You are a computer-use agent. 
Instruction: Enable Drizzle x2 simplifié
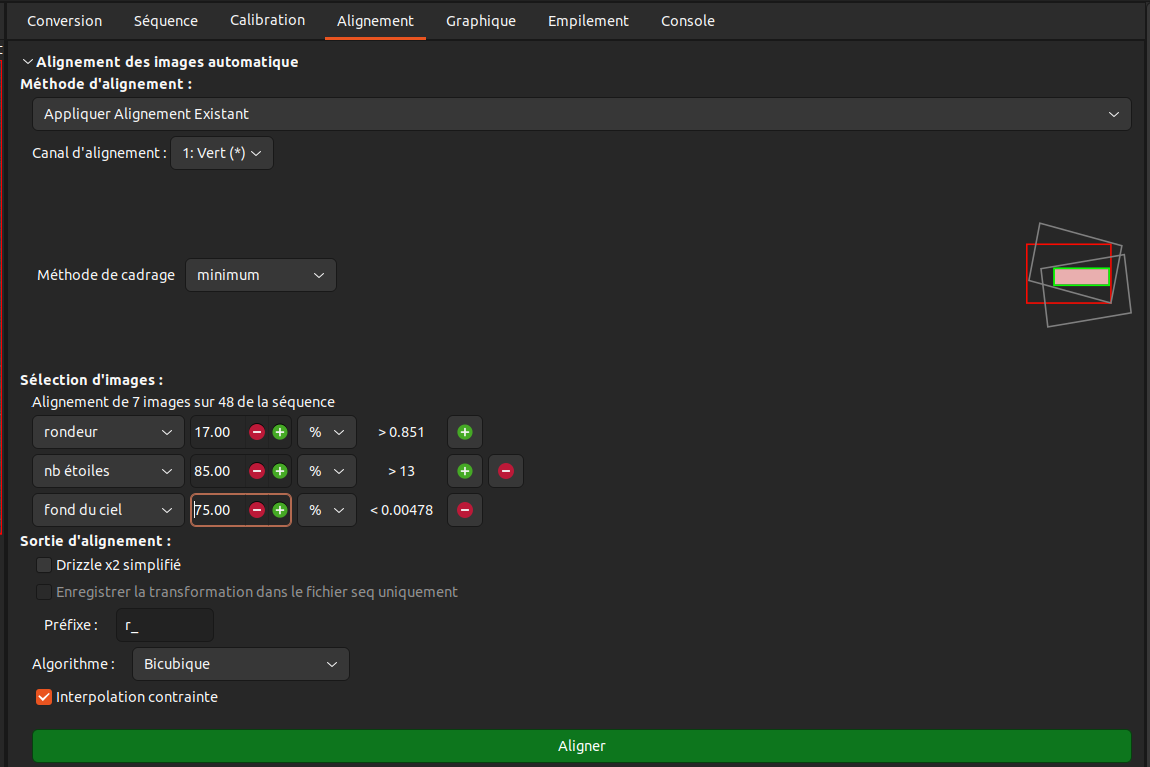point(44,565)
